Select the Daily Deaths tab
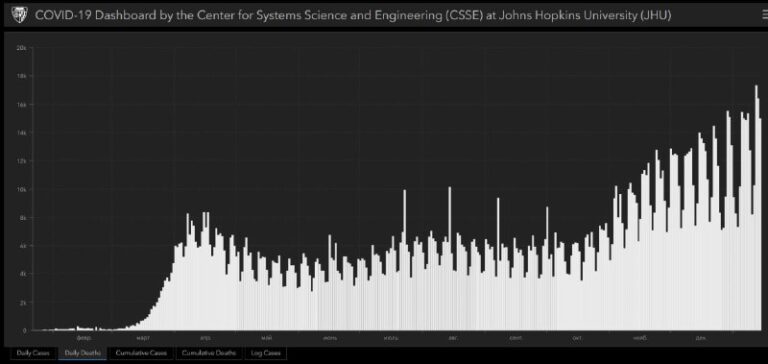 83,353
